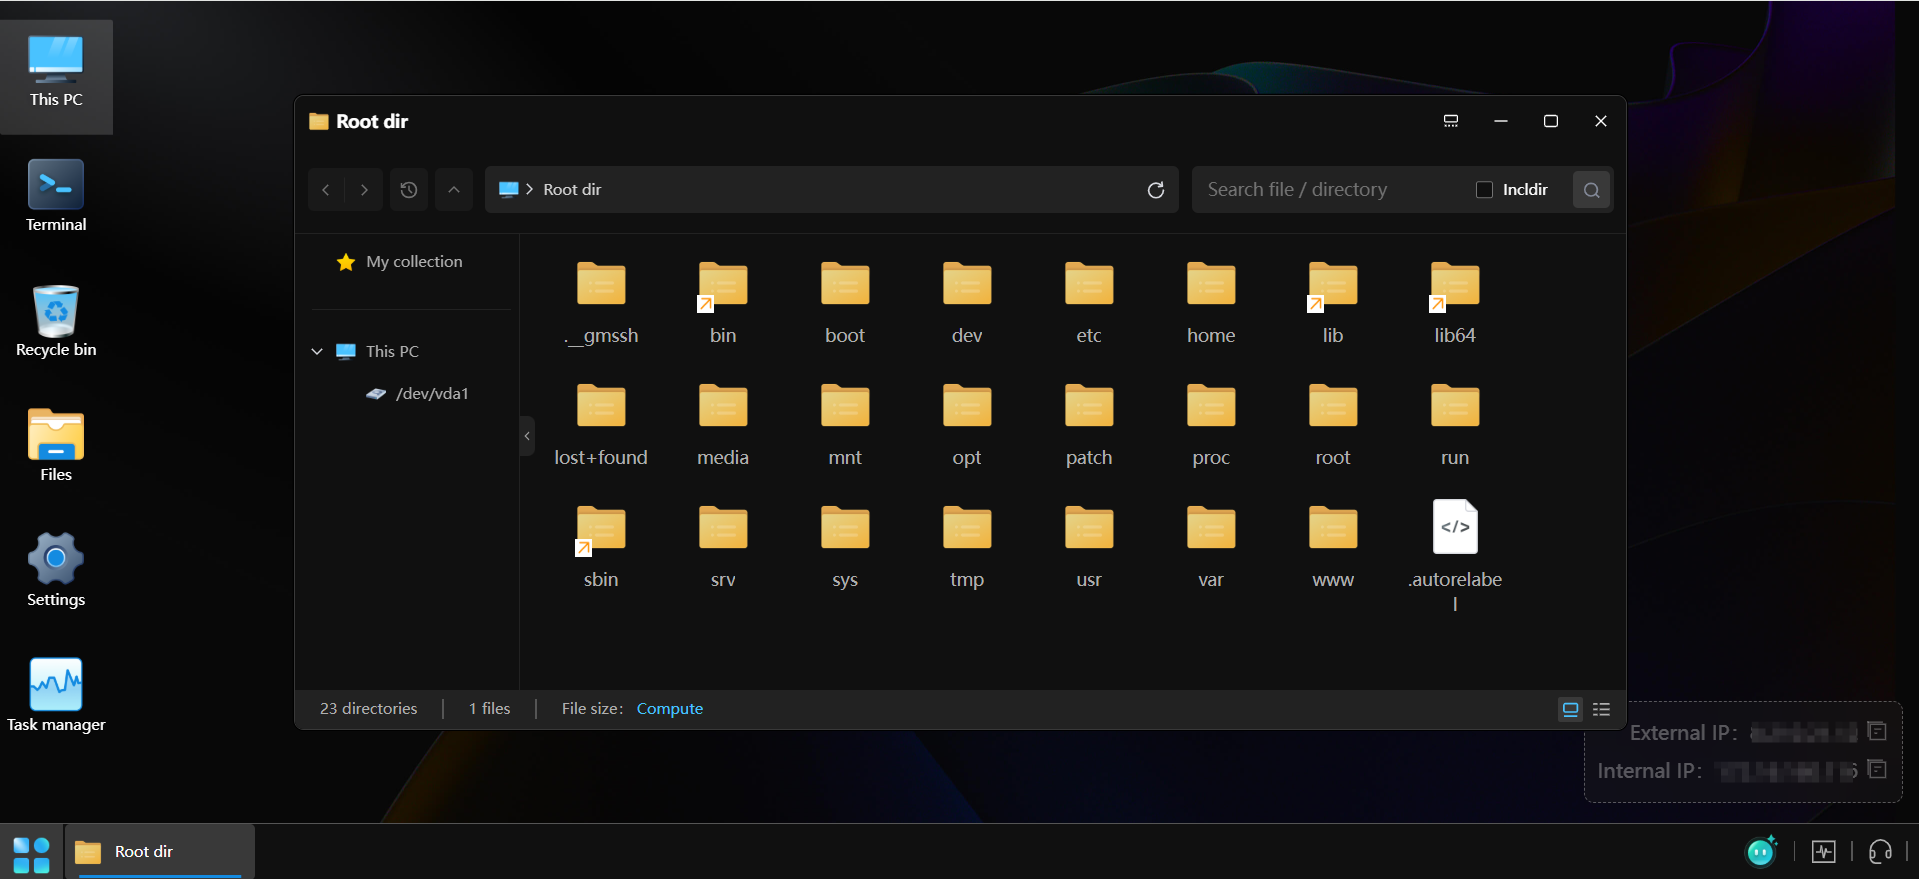Select the var folder
1919x879 pixels.
[x=1211, y=548]
